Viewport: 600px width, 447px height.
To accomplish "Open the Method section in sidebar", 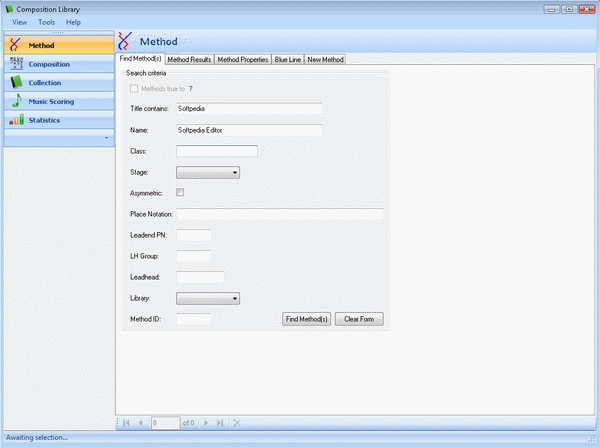I will pyautogui.click(x=59, y=45).
